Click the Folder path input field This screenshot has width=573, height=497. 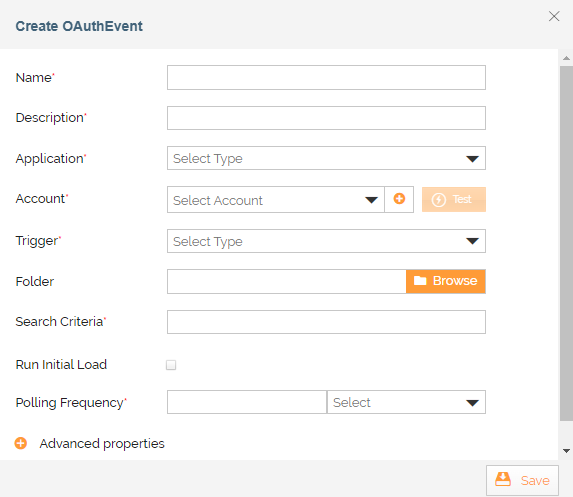pyautogui.click(x=286, y=281)
